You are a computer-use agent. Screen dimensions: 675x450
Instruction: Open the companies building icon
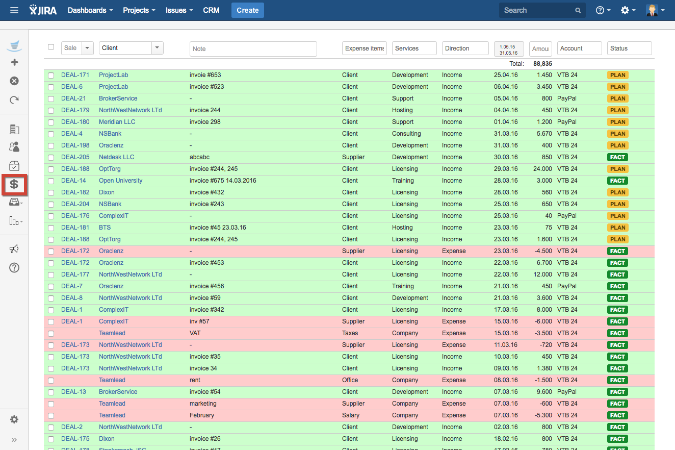14,129
